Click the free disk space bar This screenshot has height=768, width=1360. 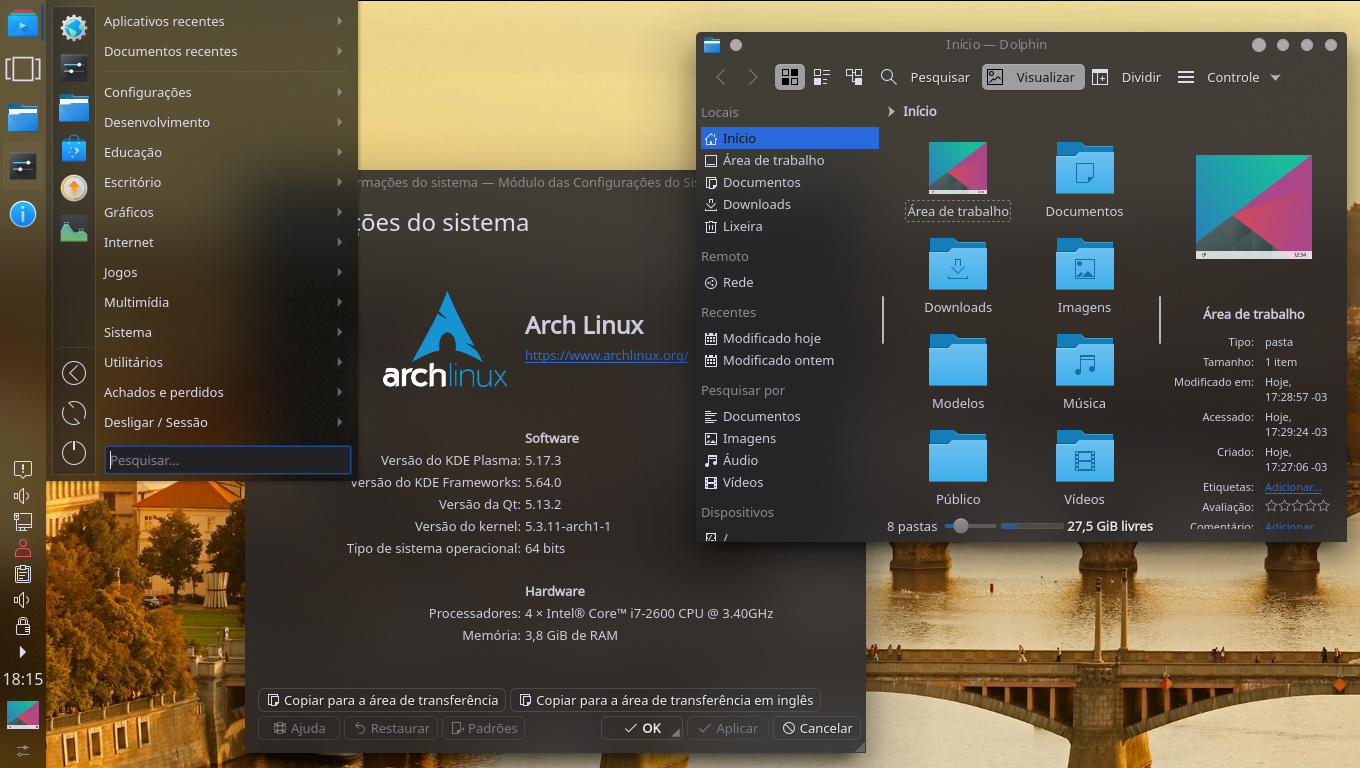pyautogui.click(x=1032, y=526)
